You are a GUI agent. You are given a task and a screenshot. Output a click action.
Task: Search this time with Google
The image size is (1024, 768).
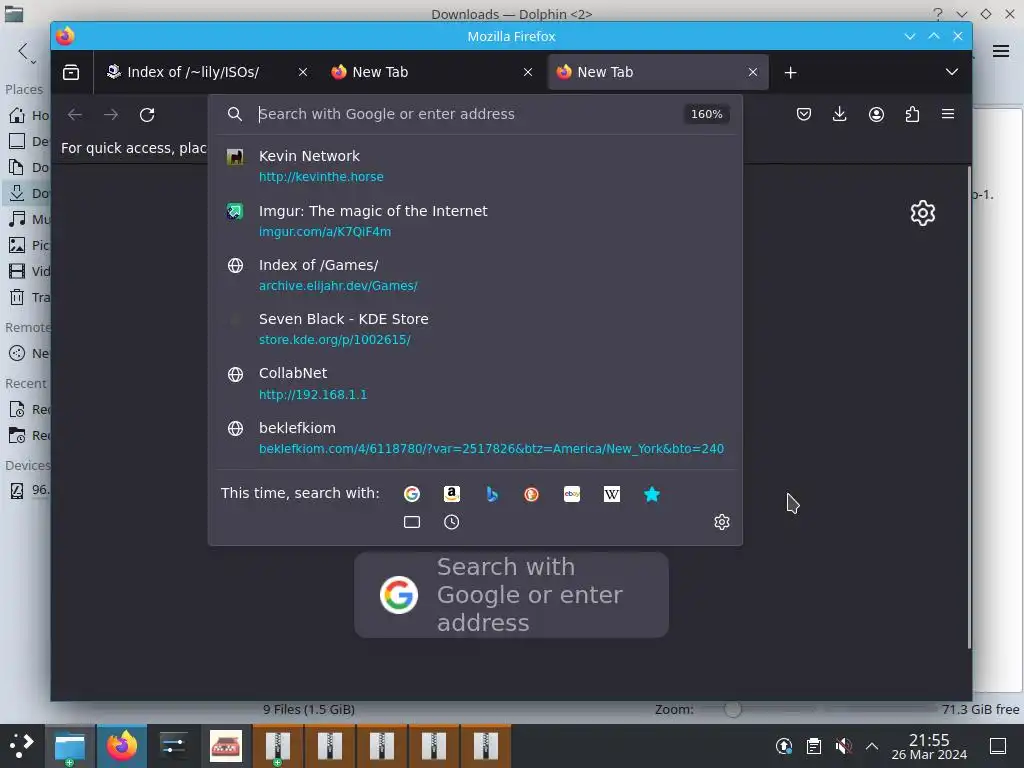(x=411, y=494)
